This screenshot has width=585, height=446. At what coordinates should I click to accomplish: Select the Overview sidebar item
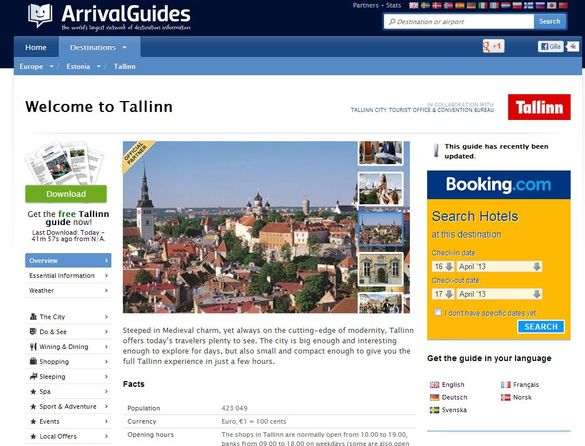(x=68, y=261)
